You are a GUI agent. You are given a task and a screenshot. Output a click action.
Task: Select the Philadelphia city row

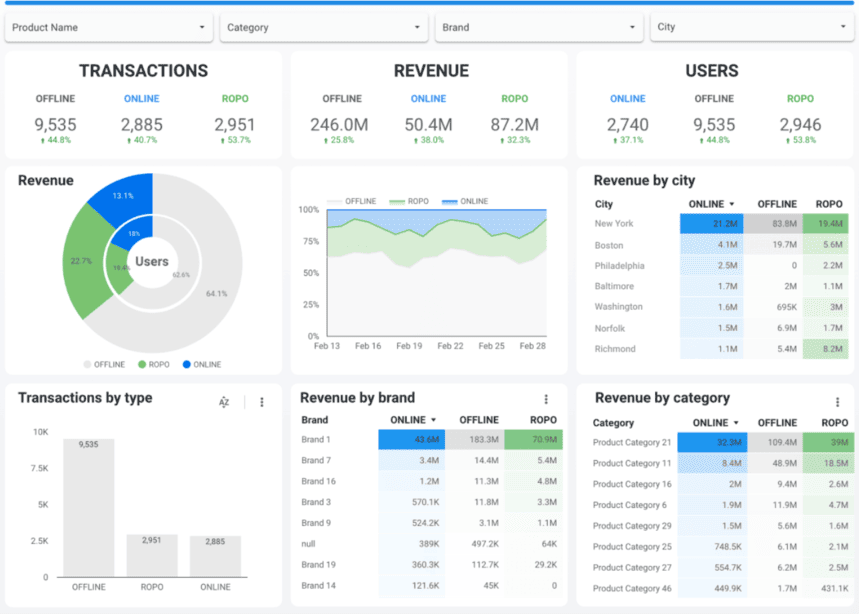(720, 266)
